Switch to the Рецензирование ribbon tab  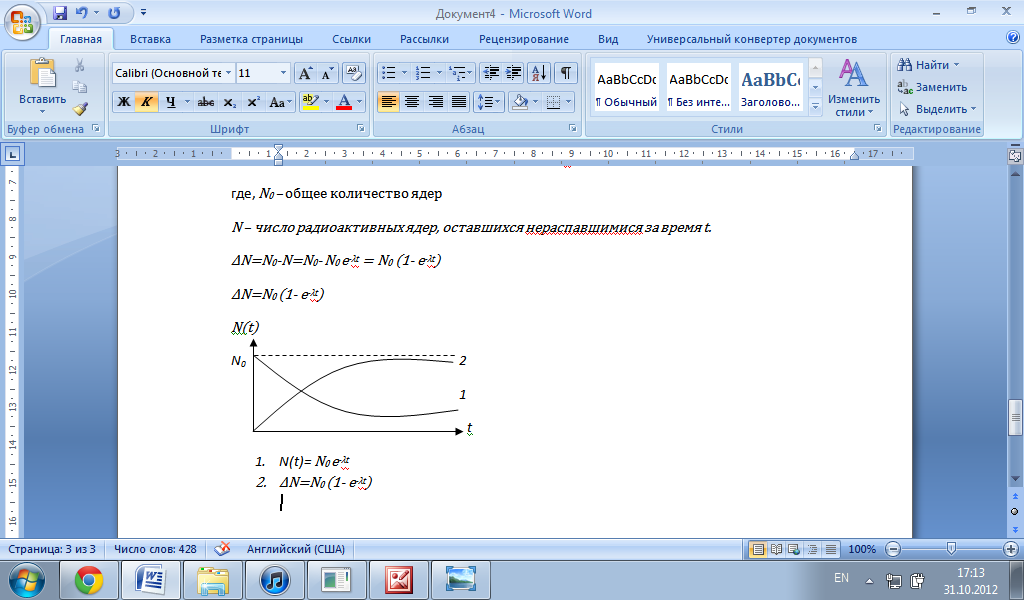coord(524,39)
